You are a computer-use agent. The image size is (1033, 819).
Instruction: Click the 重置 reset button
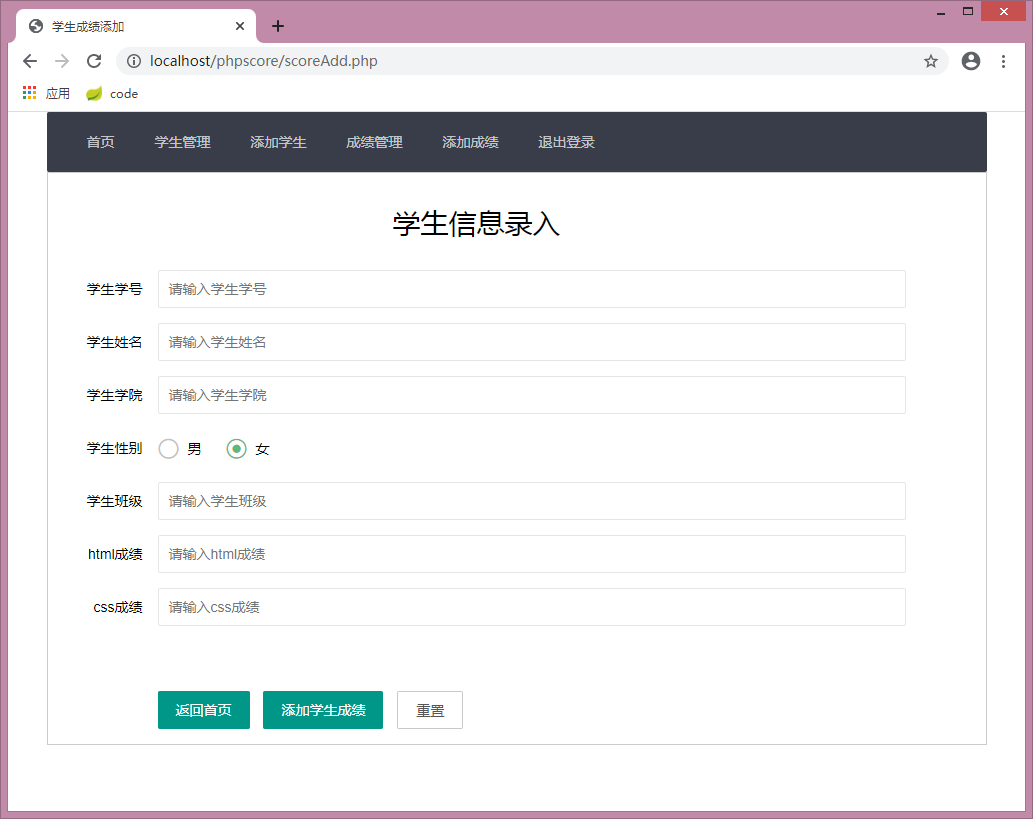click(429, 710)
